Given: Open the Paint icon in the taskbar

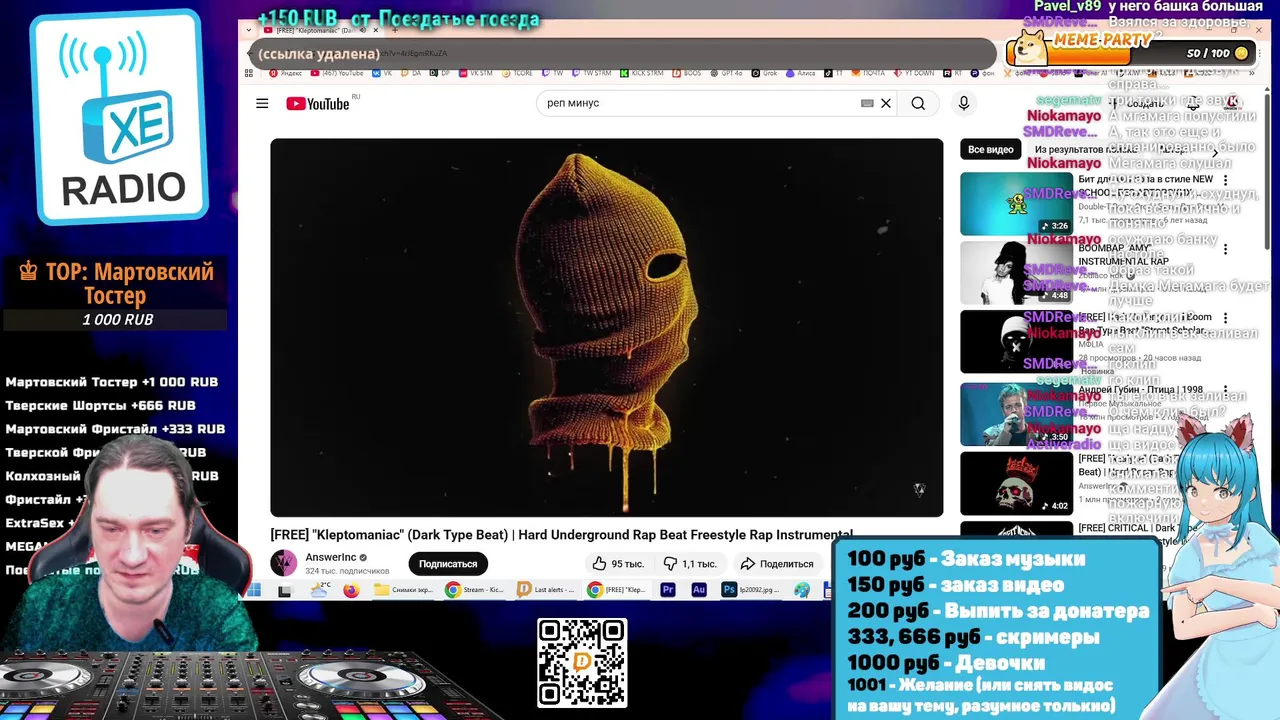Looking at the screenshot, I should pyautogui.click(x=802, y=590).
